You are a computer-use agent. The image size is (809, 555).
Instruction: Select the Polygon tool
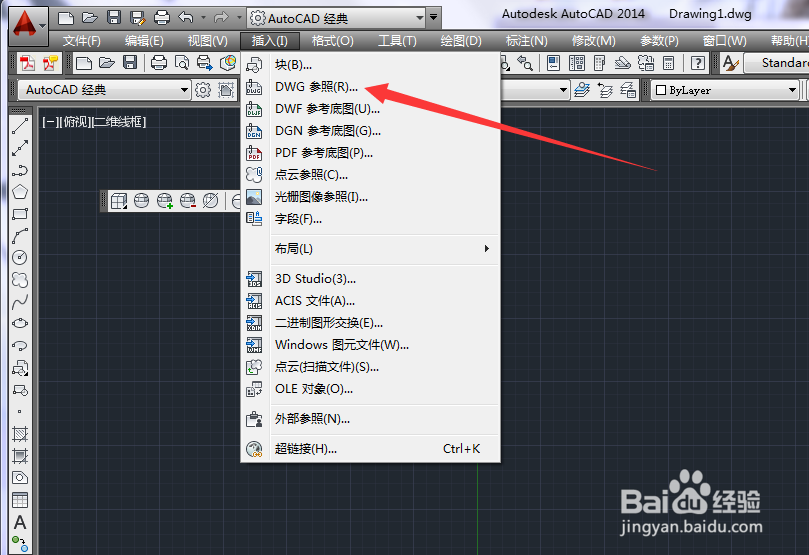click(20, 192)
